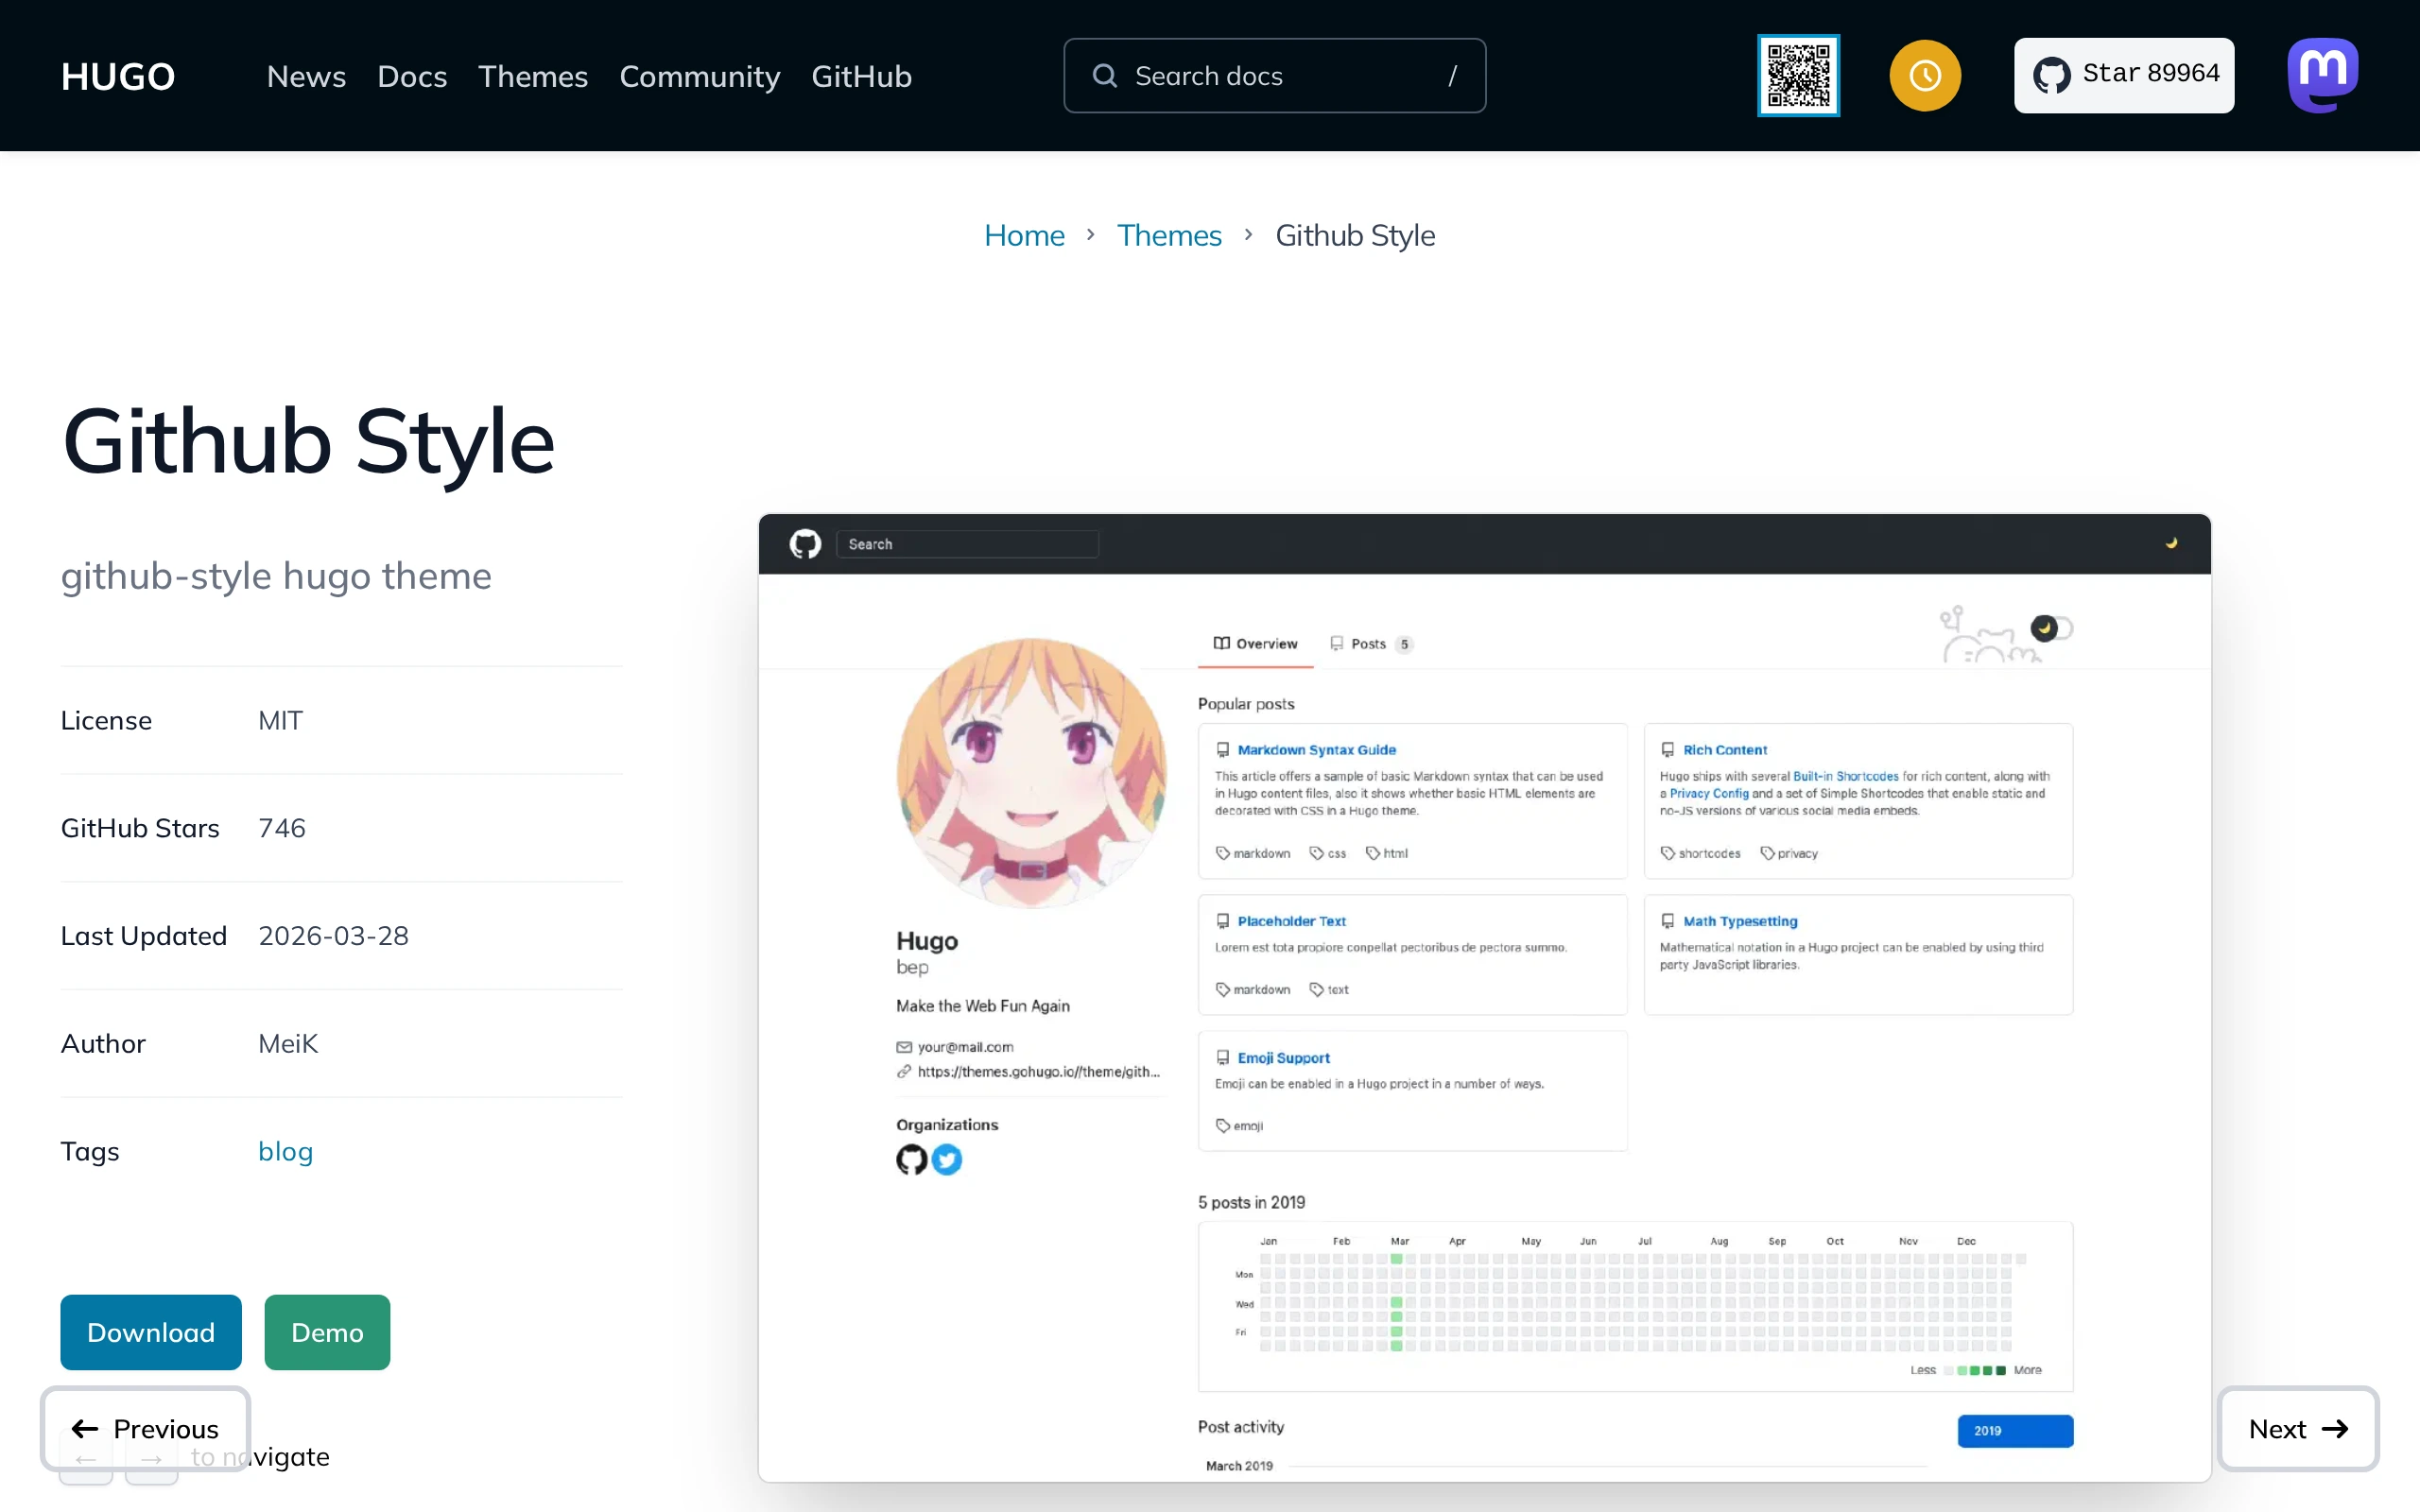The width and height of the screenshot is (2420, 1512).
Task: Go to Themes breadcrumb link
Action: coord(1169,235)
